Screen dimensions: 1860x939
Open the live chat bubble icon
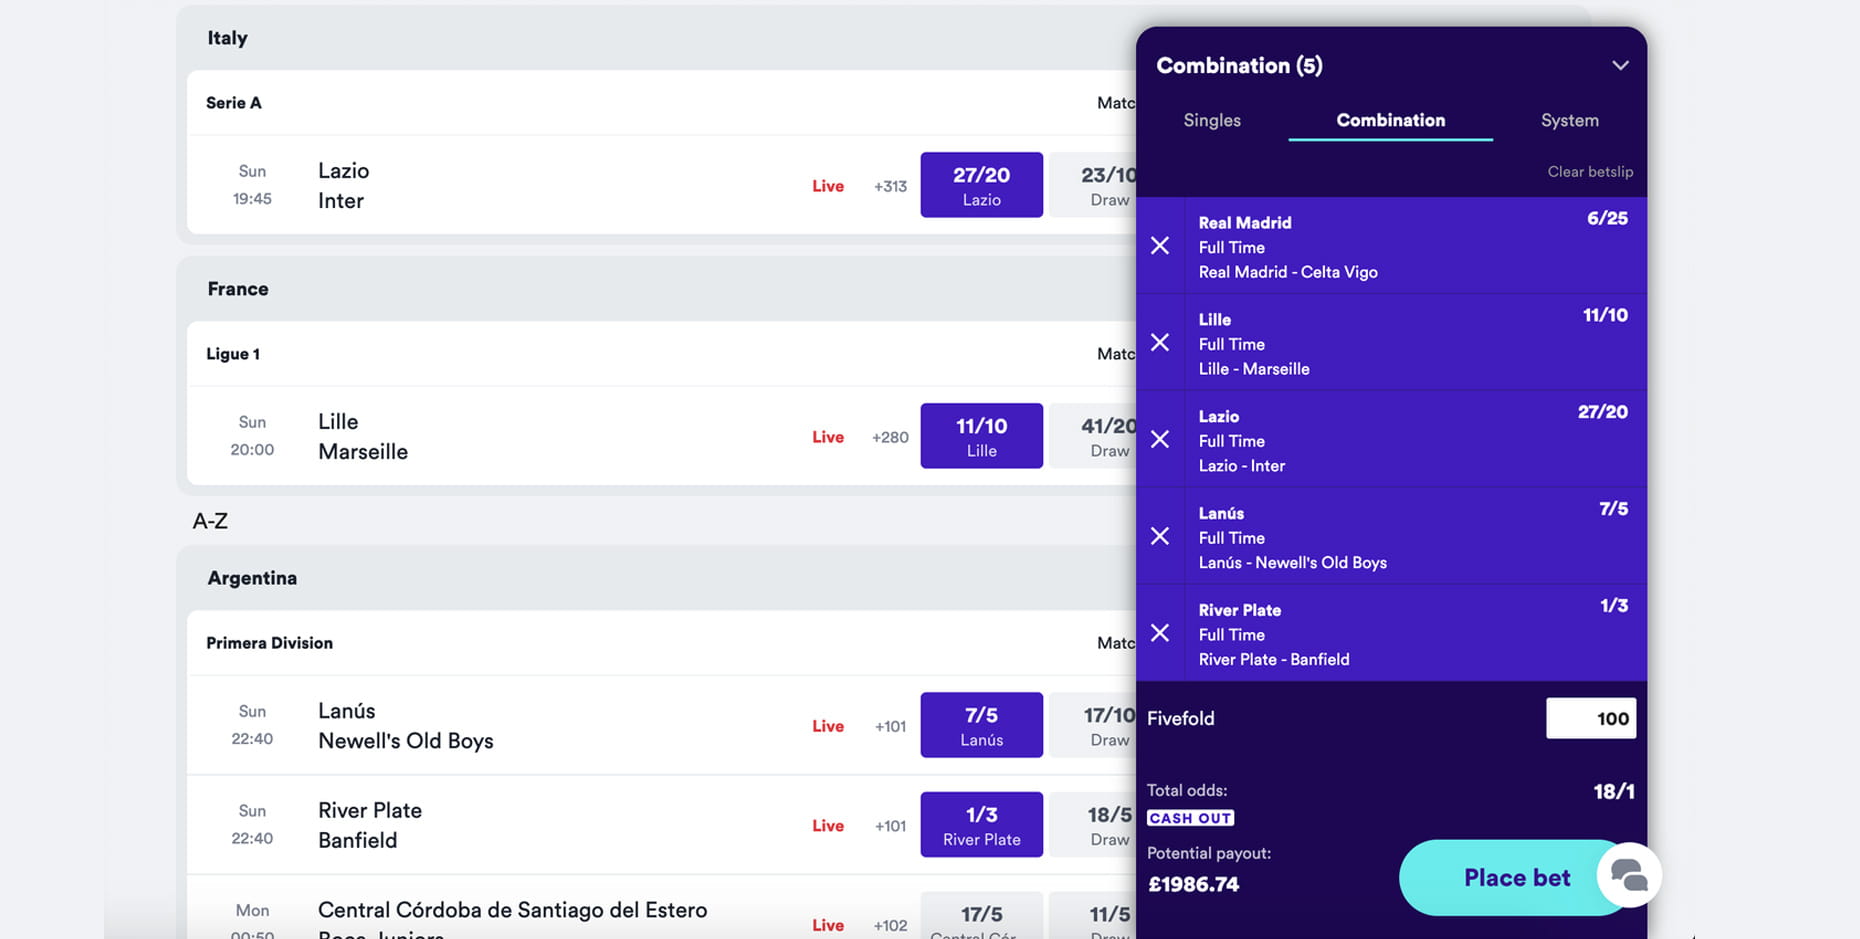pos(1629,875)
